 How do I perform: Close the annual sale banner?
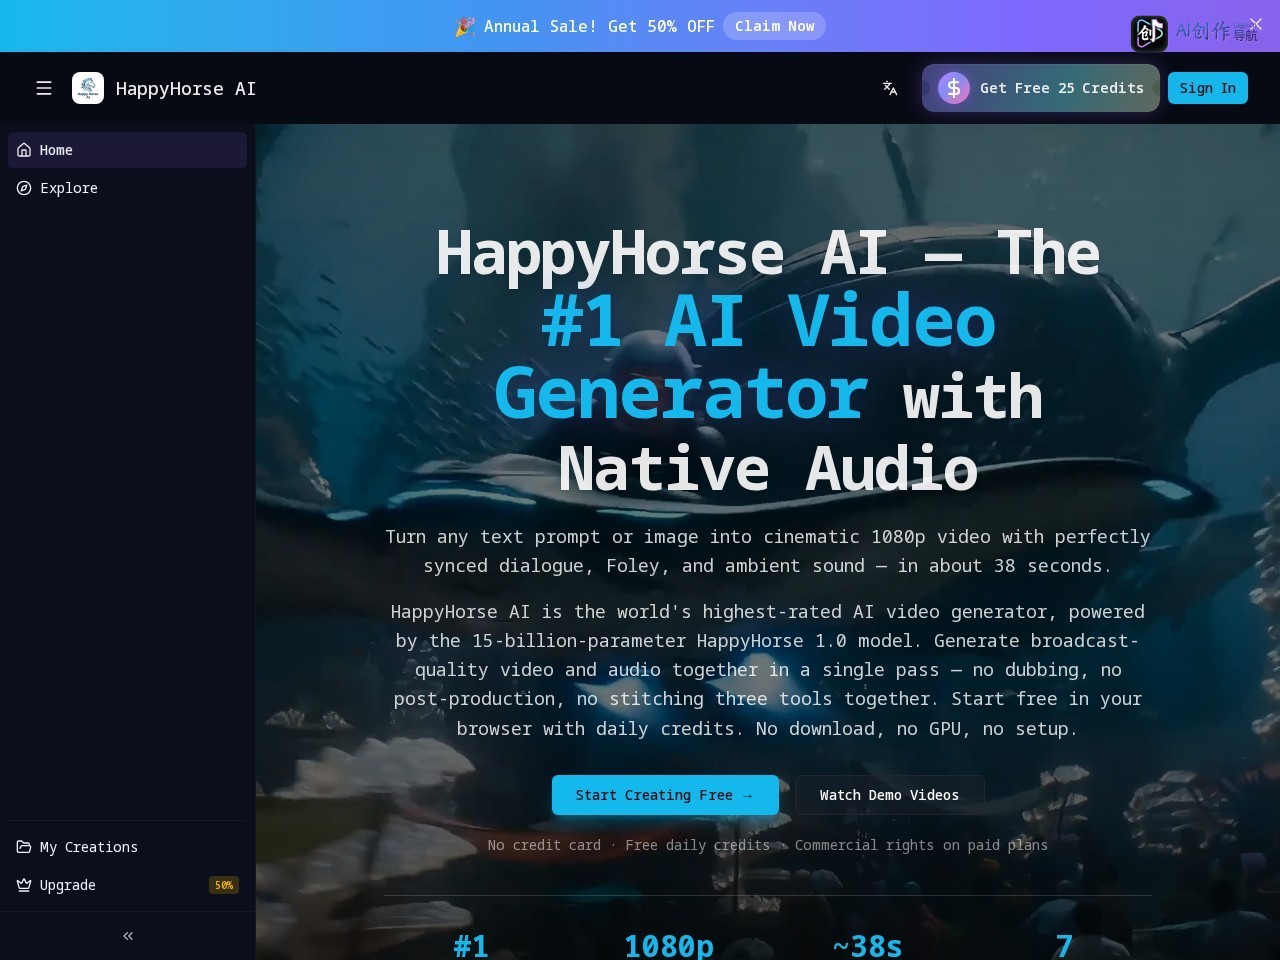tap(1256, 24)
